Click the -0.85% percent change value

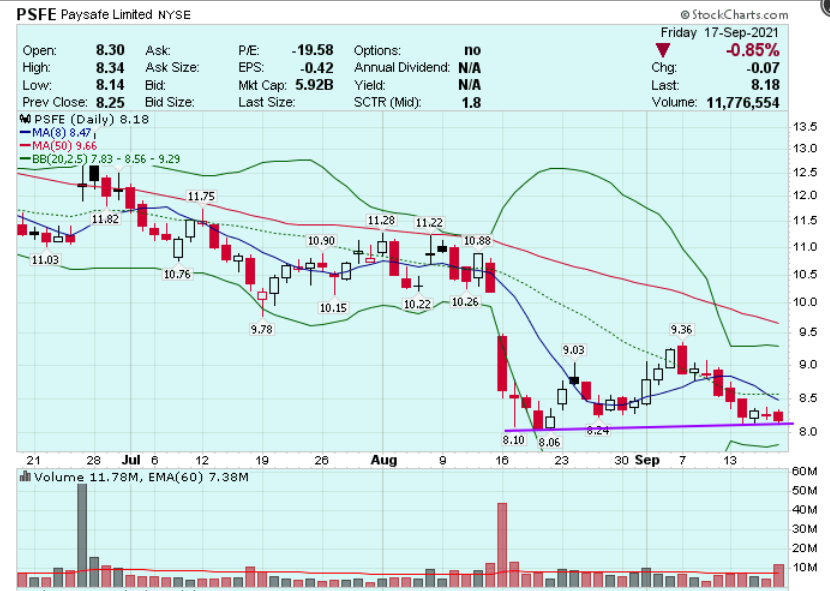(x=752, y=51)
